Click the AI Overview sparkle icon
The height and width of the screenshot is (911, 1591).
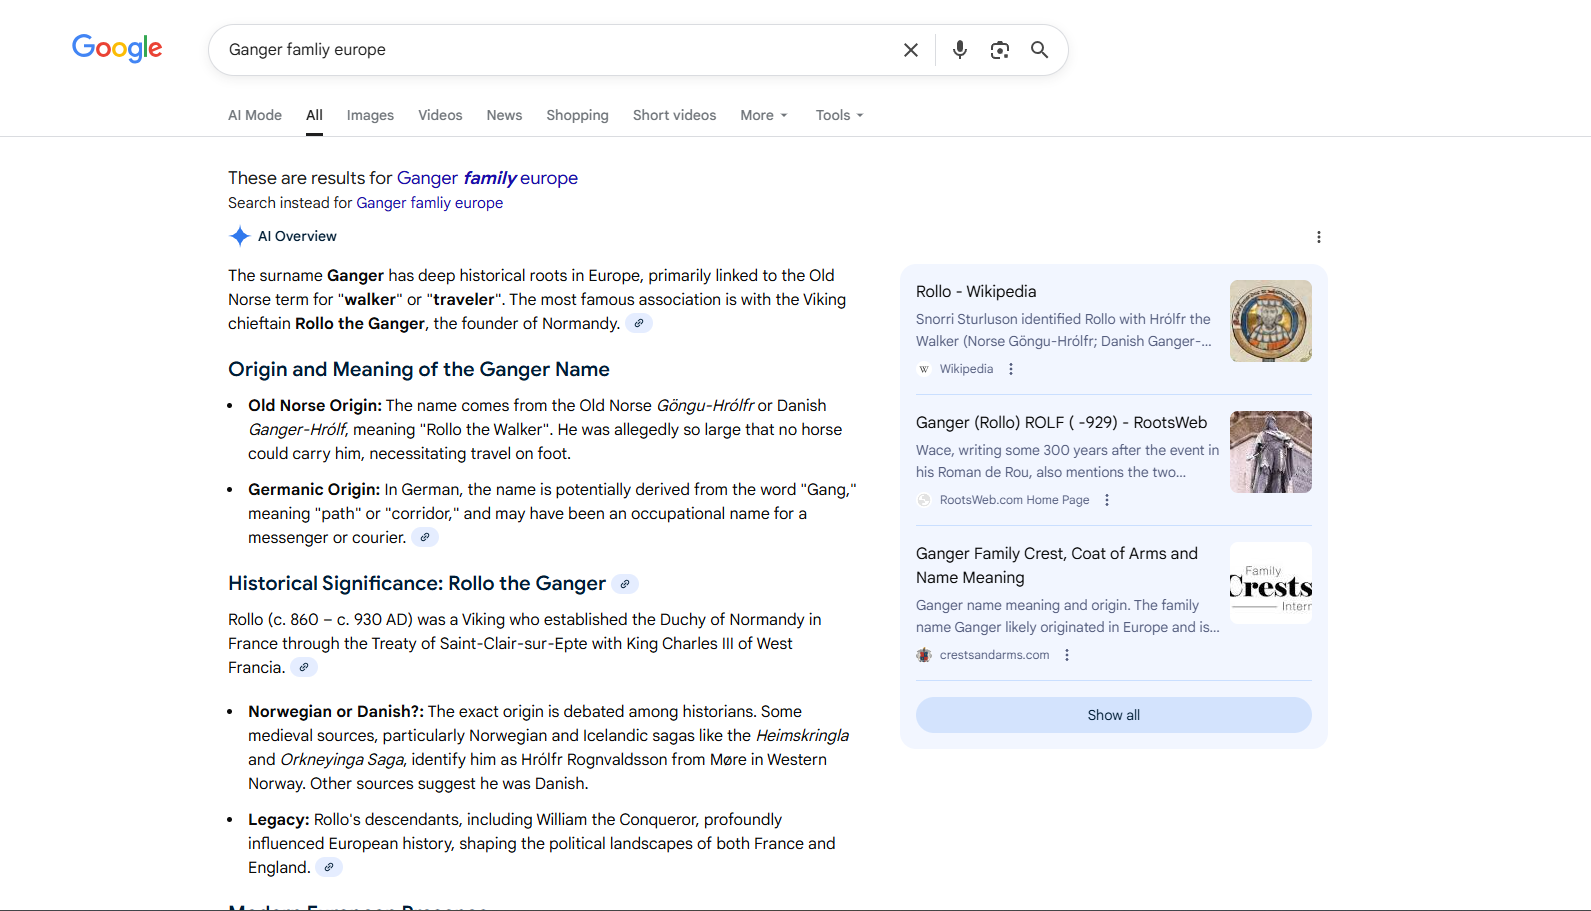point(240,236)
